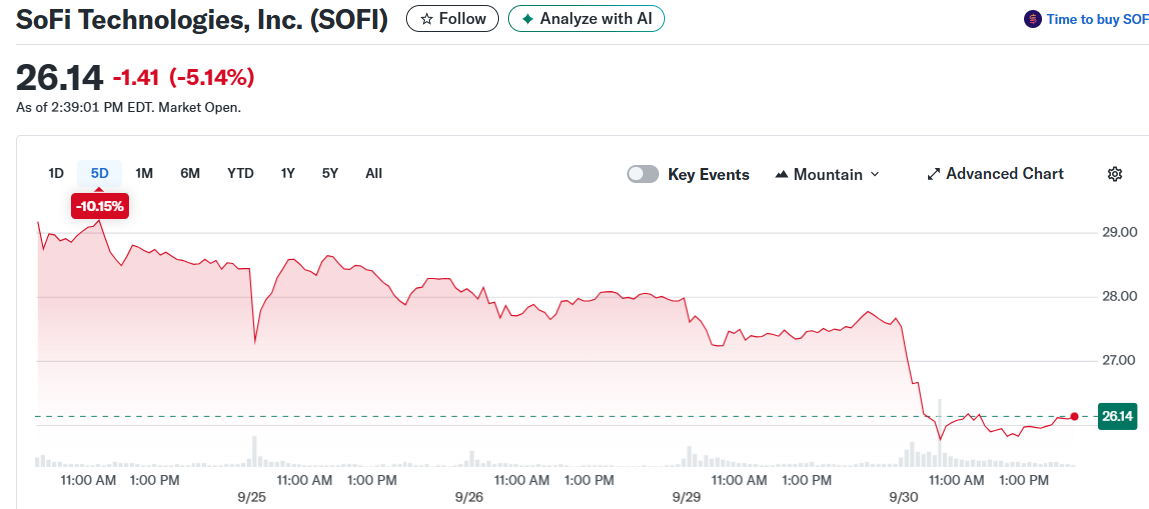Click the sparkle icon in Analyze with AI
The image size is (1149, 509).
528,19
